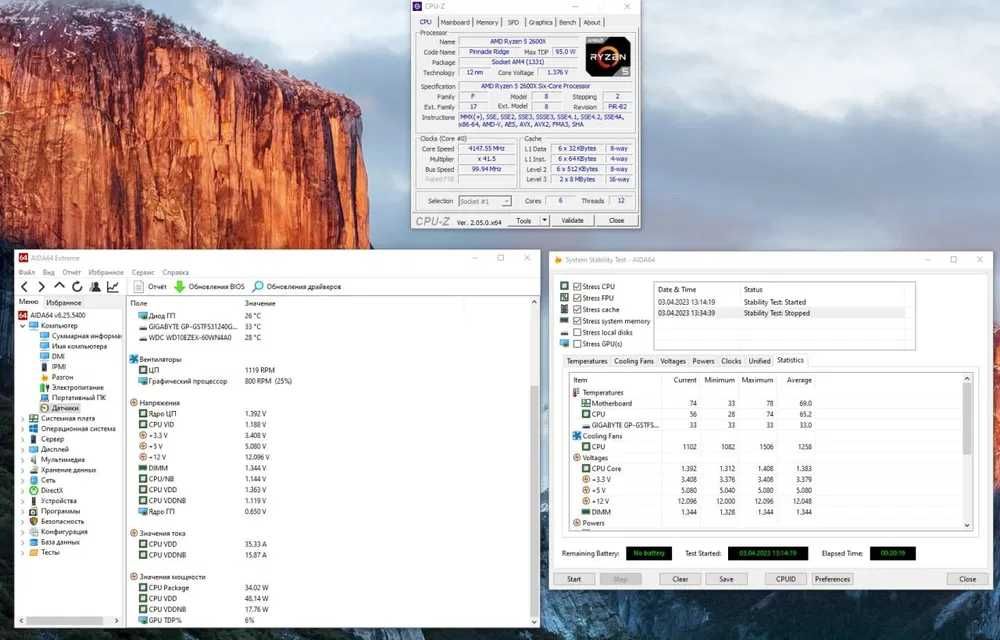1000x640 pixels.
Task: Expand the Дисплей node
Action: pos(23,449)
